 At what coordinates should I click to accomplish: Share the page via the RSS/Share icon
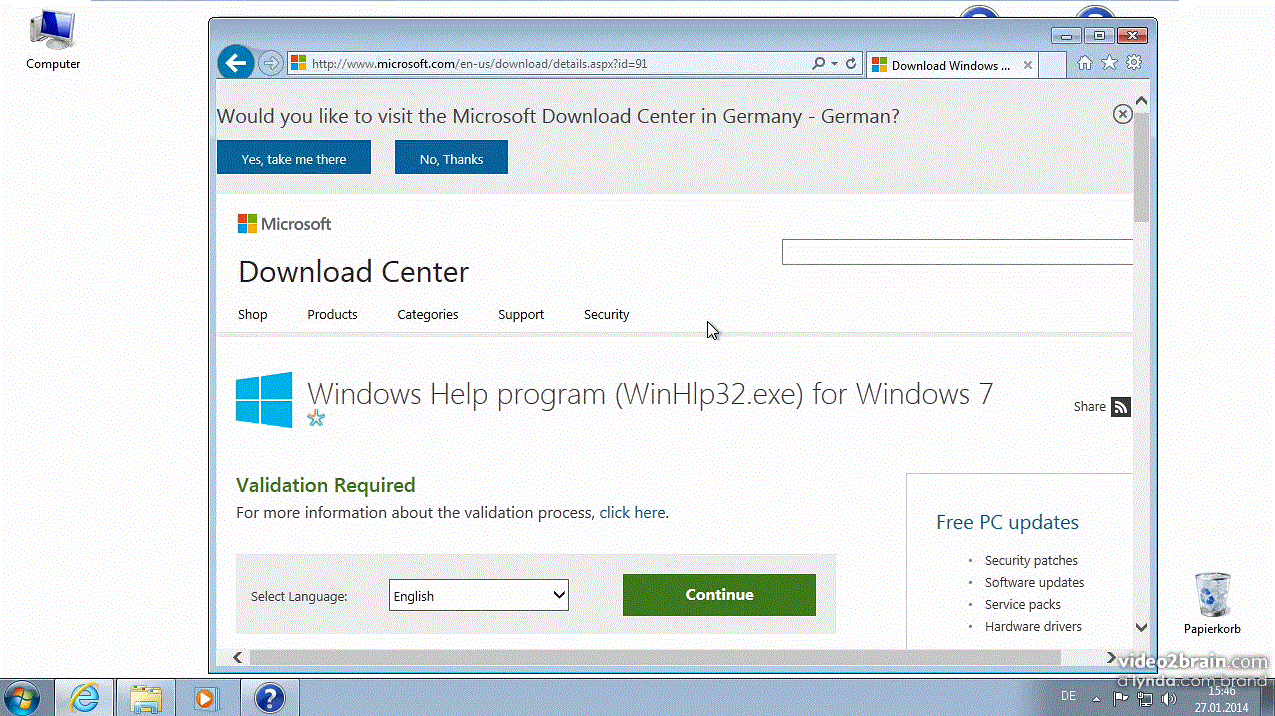(1120, 406)
